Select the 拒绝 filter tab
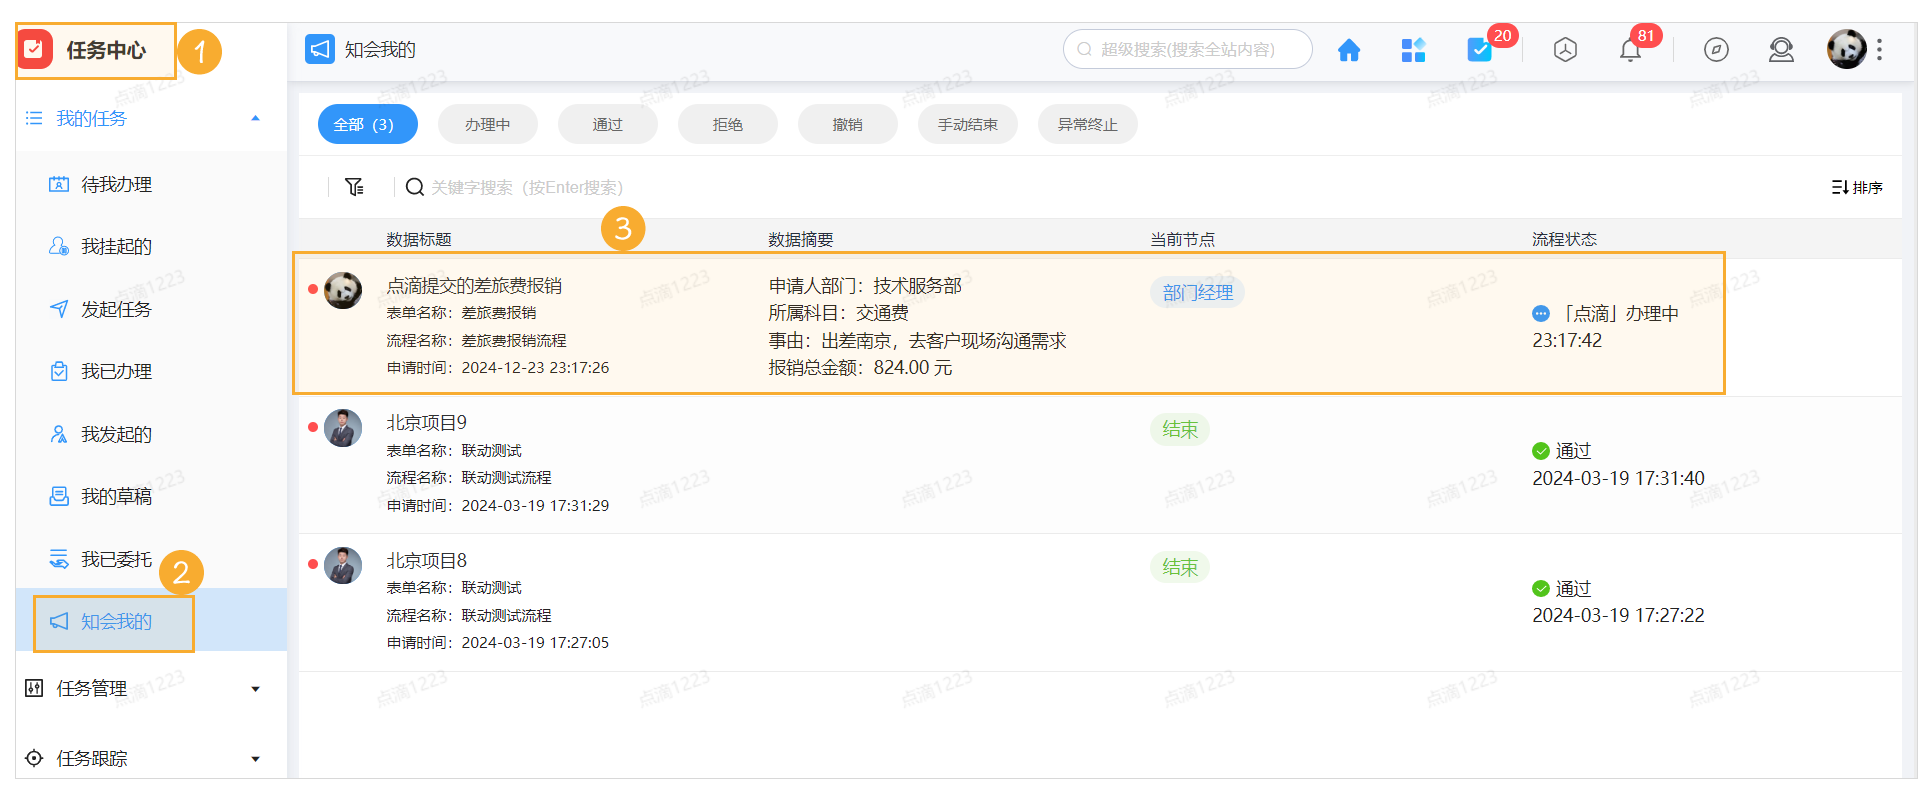This screenshot has width=1925, height=790. coord(727,124)
